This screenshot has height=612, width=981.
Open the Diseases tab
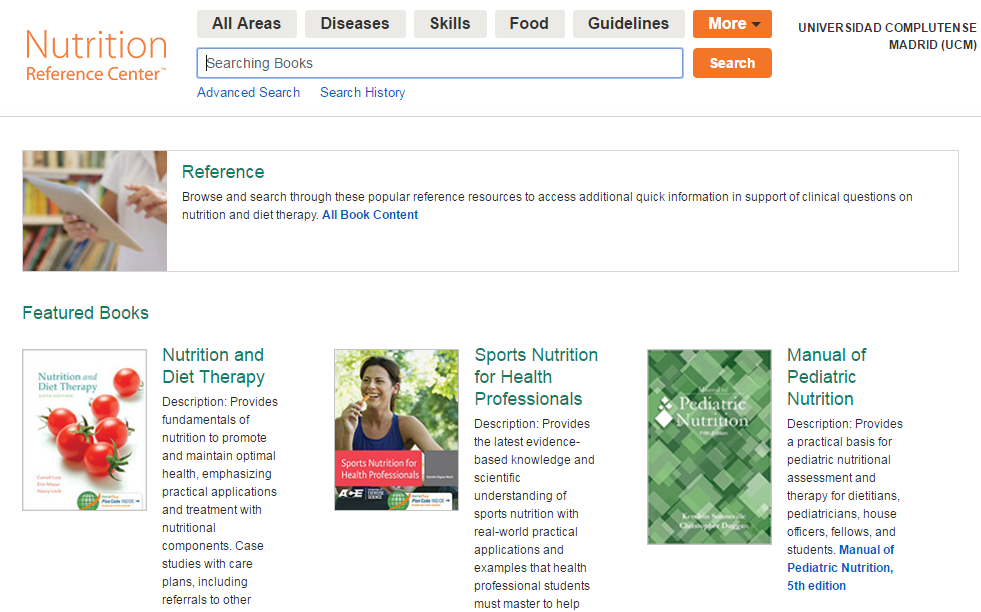(x=355, y=24)
